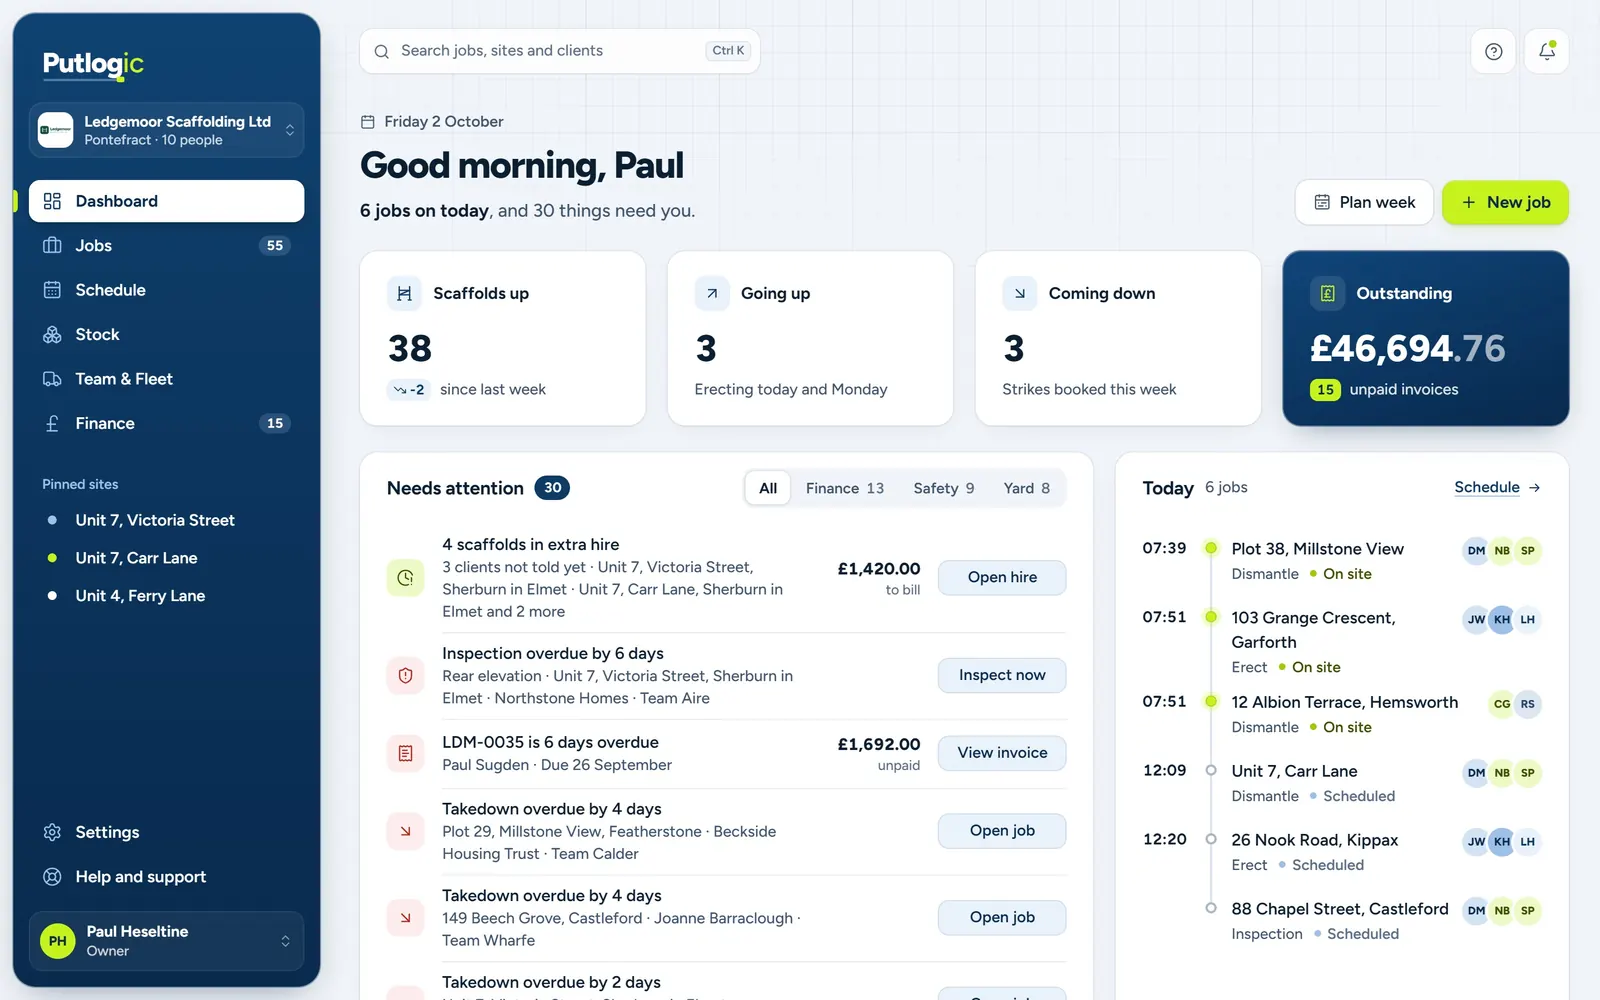
Task: Click the extra hire clock icon
Action: [405, 577]
